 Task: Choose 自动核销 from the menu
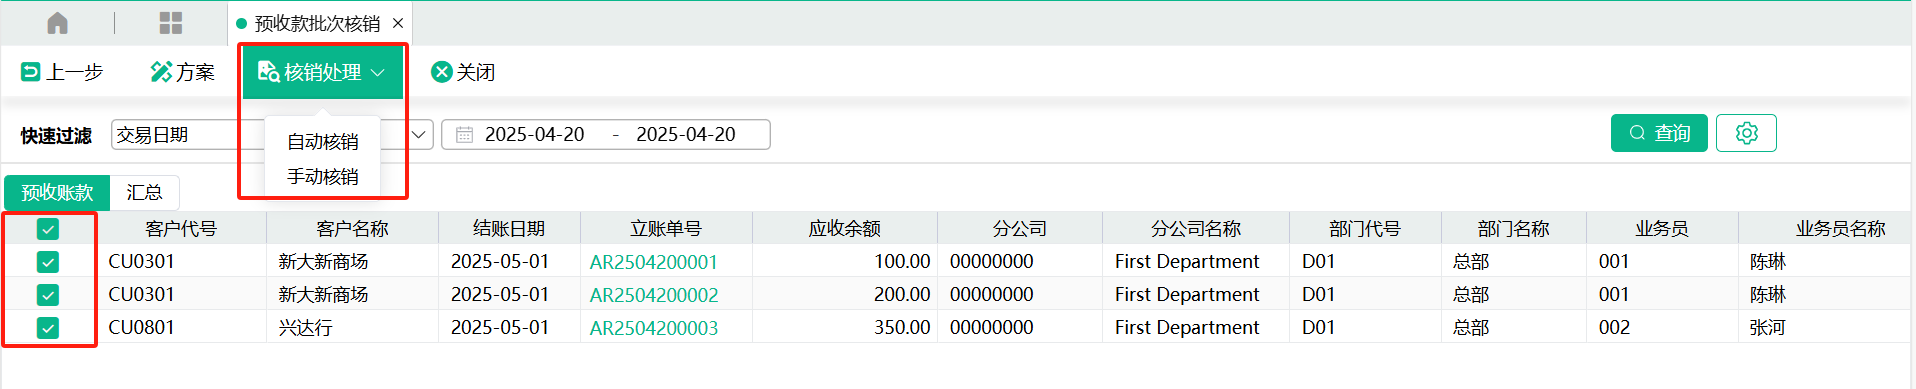[x=322, y=142]
